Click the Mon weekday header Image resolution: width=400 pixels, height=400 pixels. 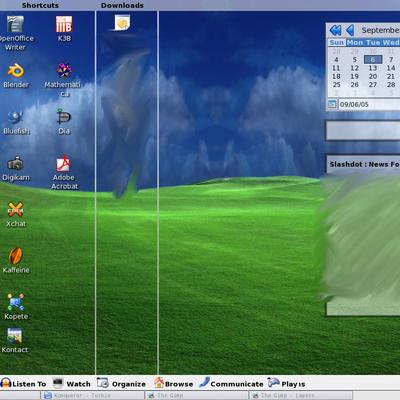click(355, 43)
